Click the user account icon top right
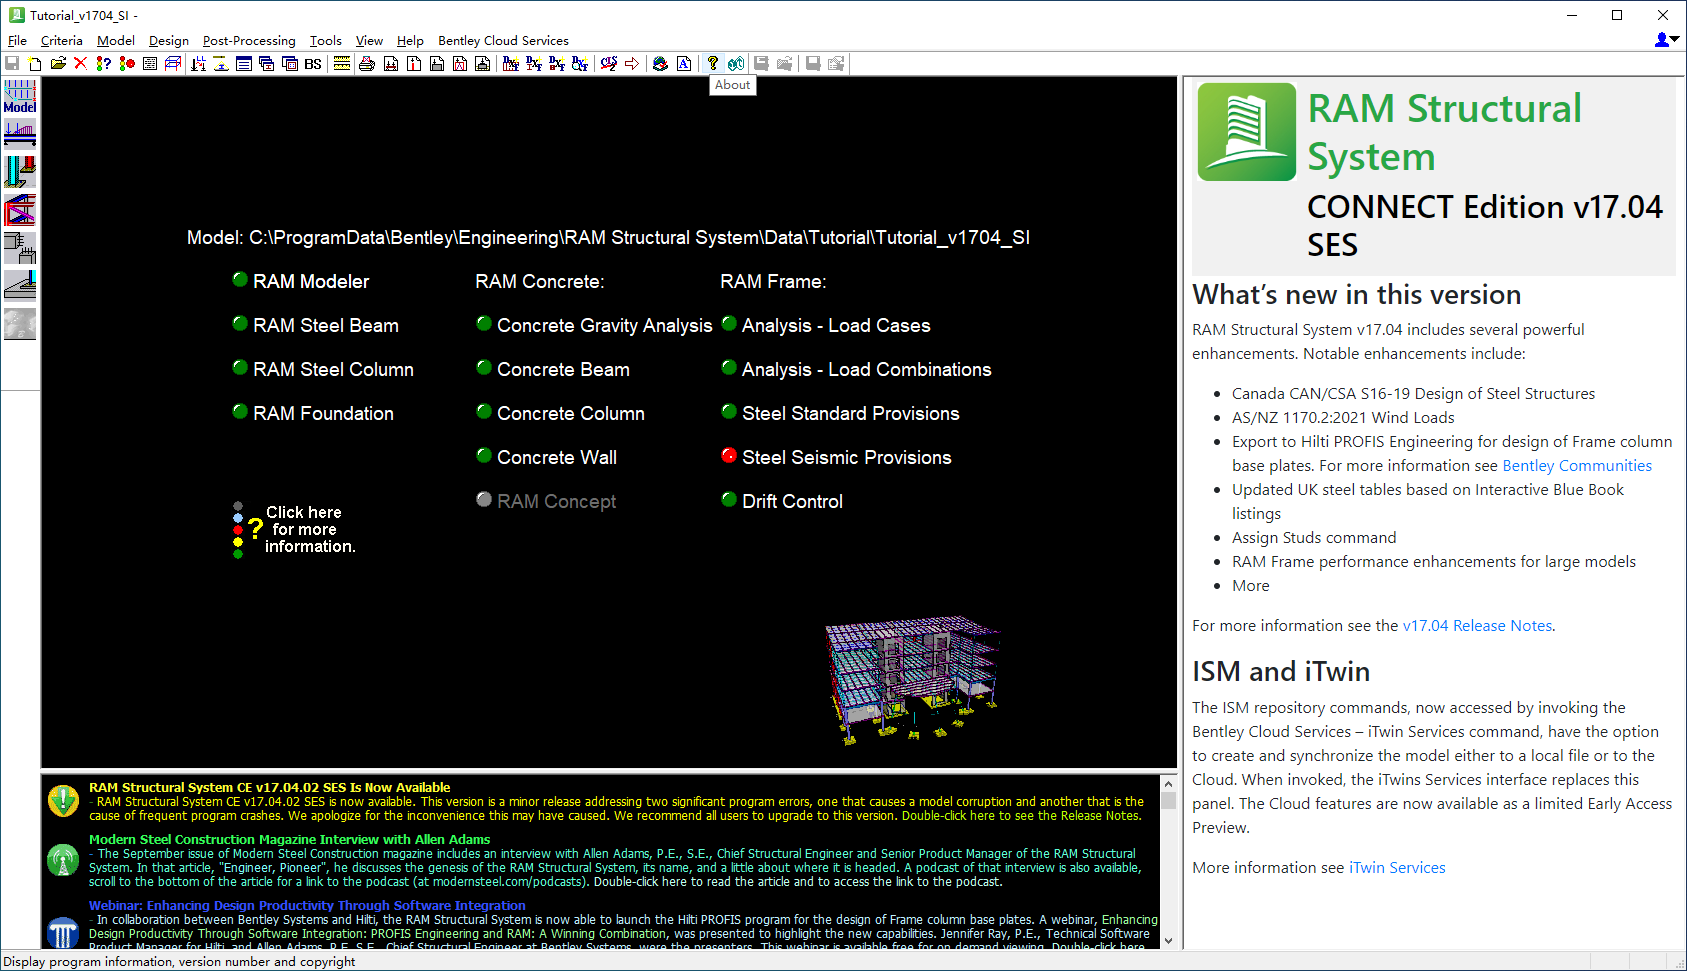Screen dimensions: 1687x971 click(1666, 39)
